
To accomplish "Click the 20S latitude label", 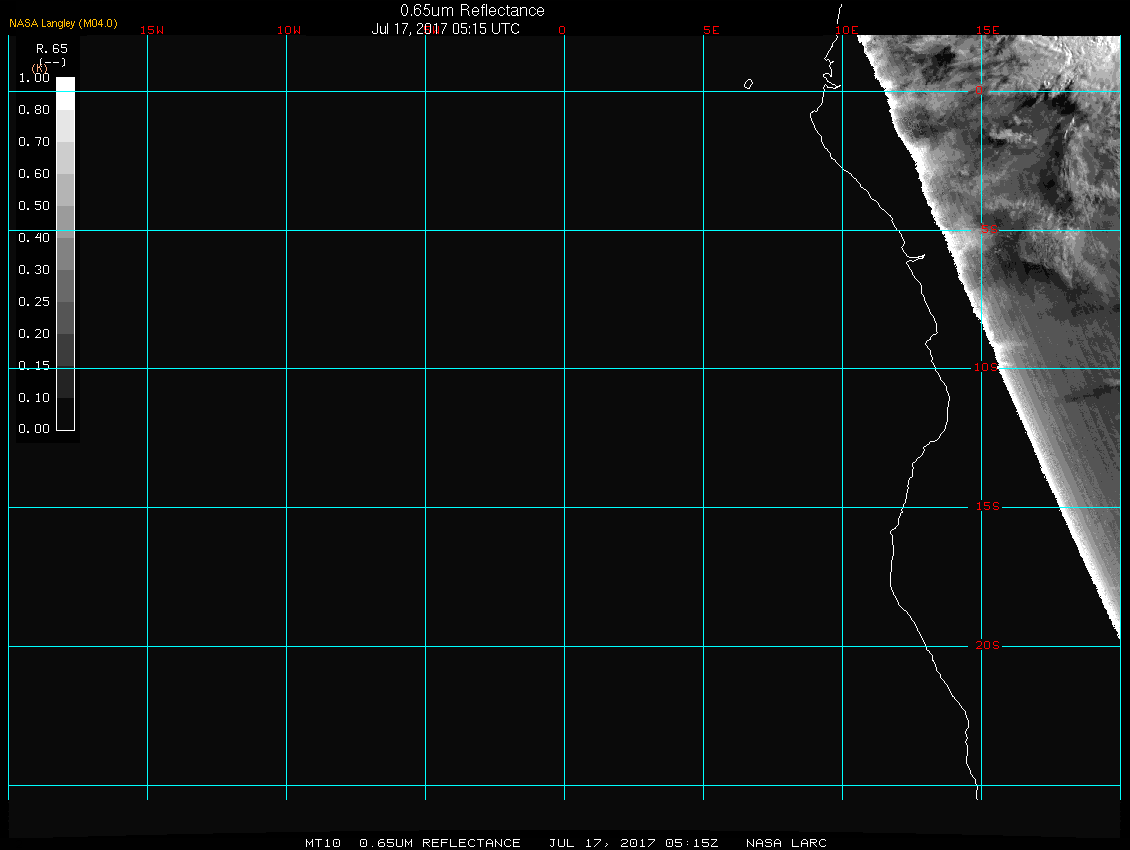I will click(x=988, y=646).
